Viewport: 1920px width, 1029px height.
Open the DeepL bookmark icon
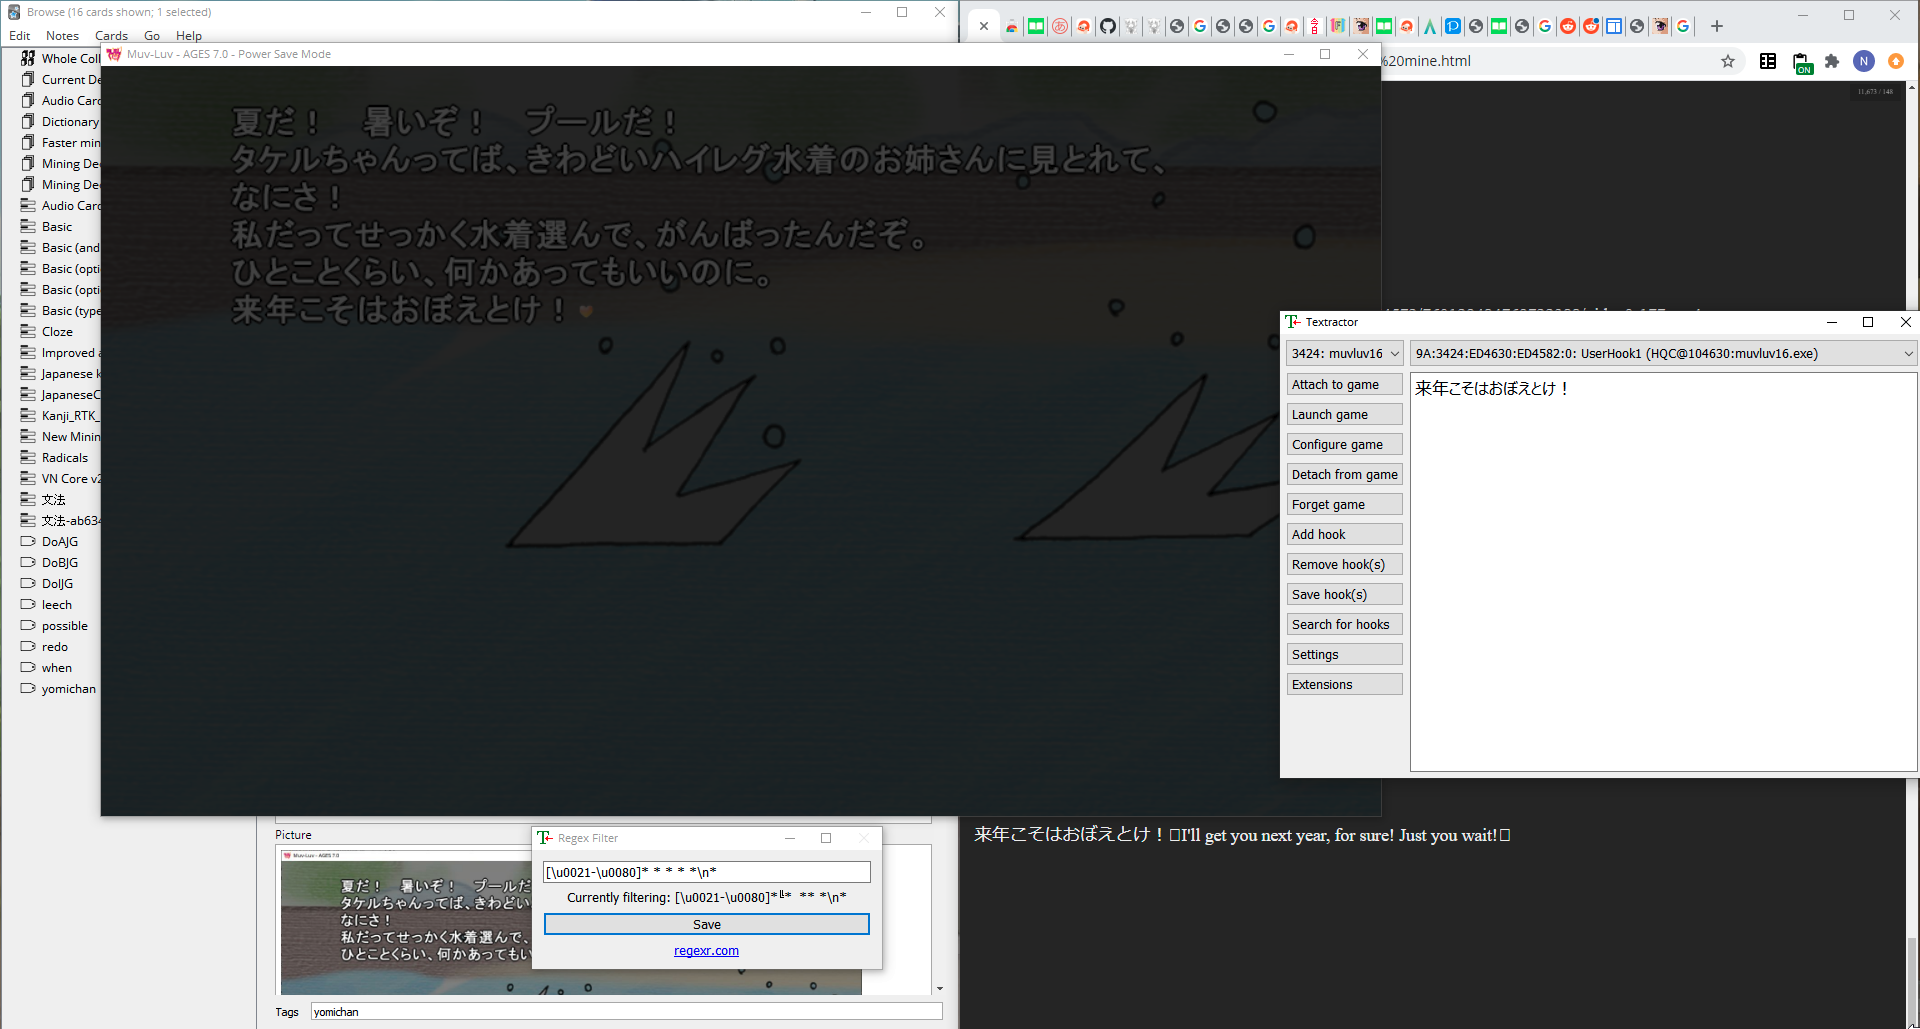(1453, 27)
